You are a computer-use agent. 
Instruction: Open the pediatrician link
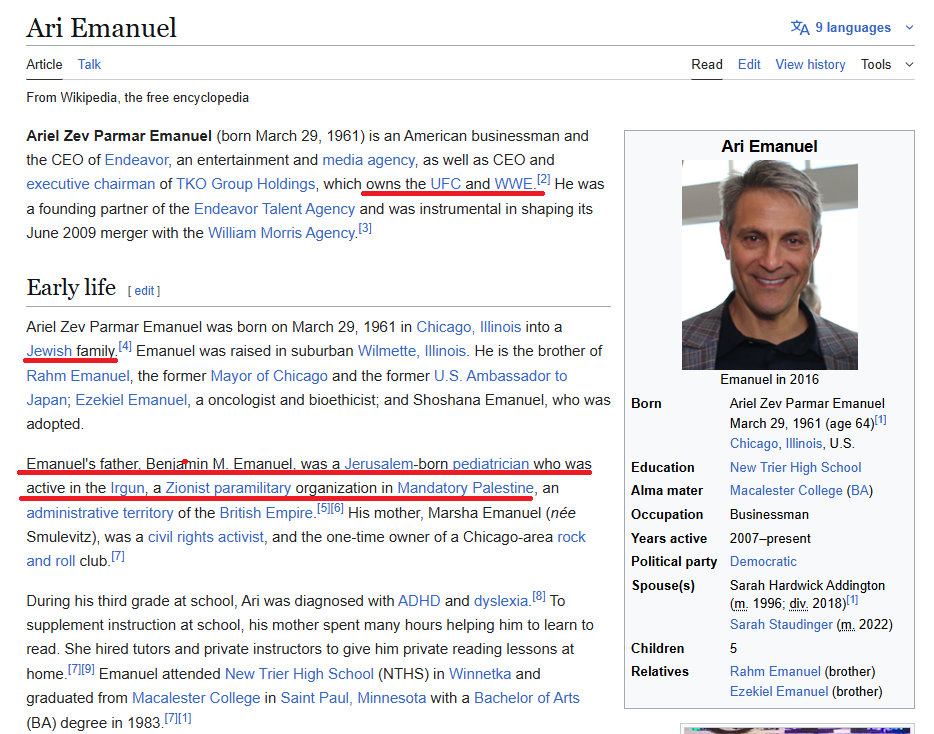[x=490, y=464]
